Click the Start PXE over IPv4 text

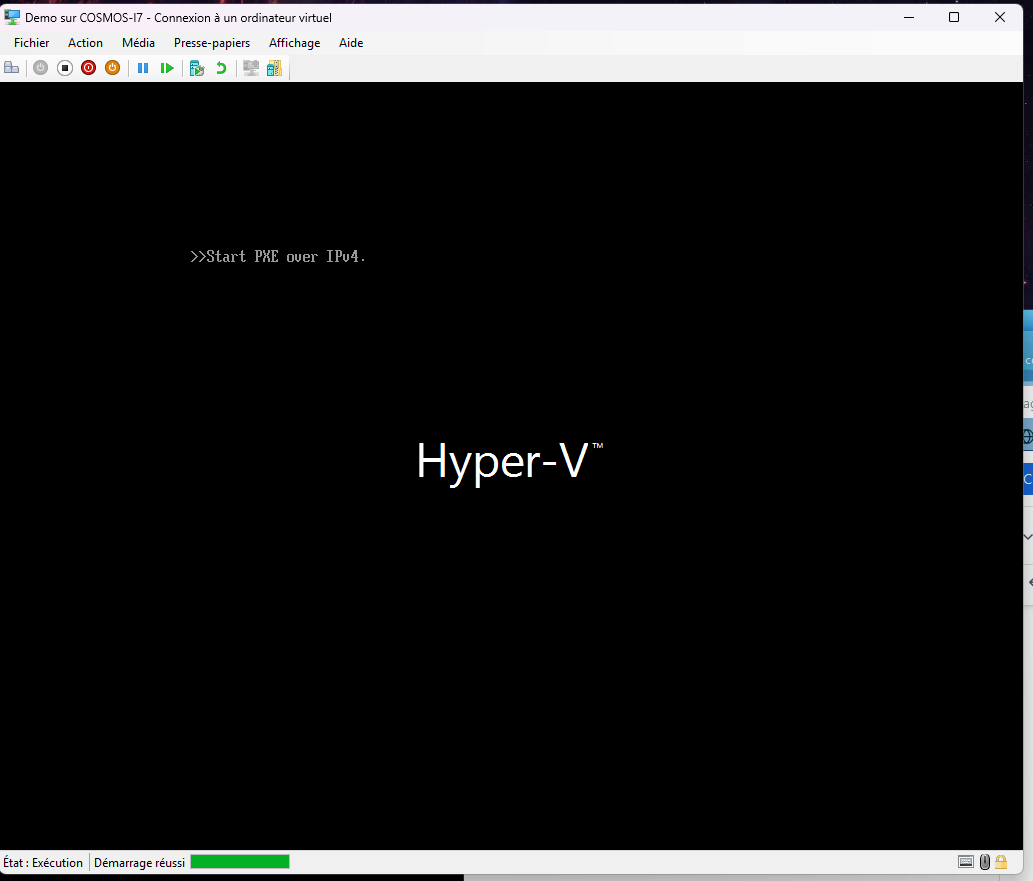278,257
